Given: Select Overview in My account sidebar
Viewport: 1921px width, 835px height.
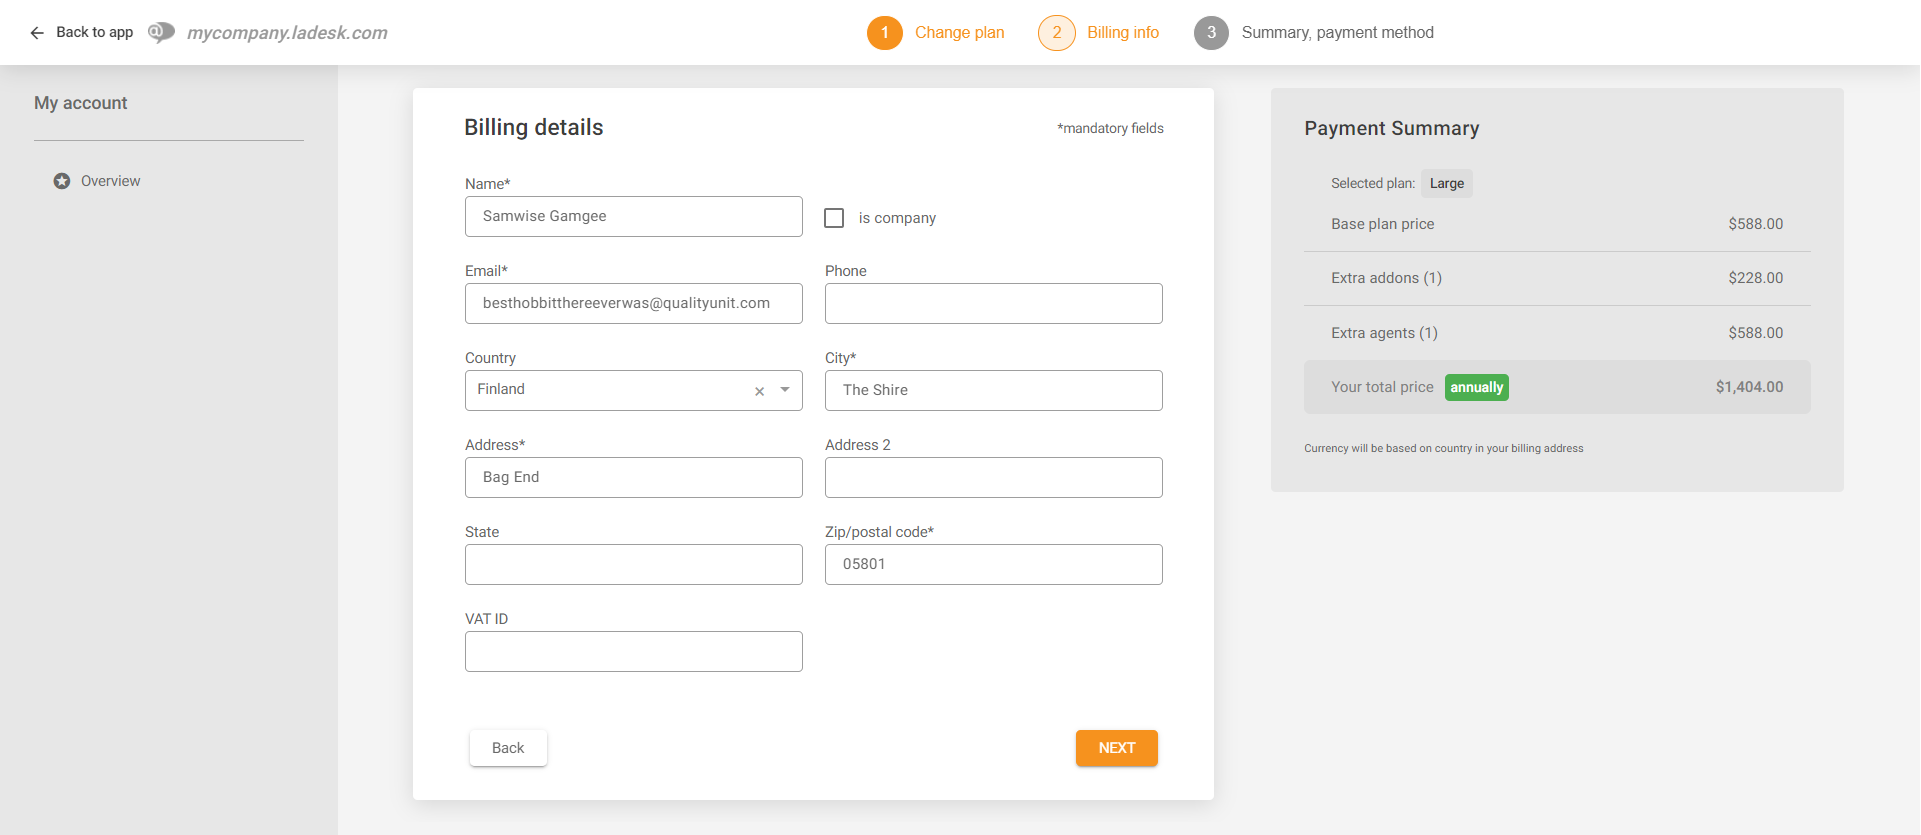Looking at the screenshot, I should point(110,181).
